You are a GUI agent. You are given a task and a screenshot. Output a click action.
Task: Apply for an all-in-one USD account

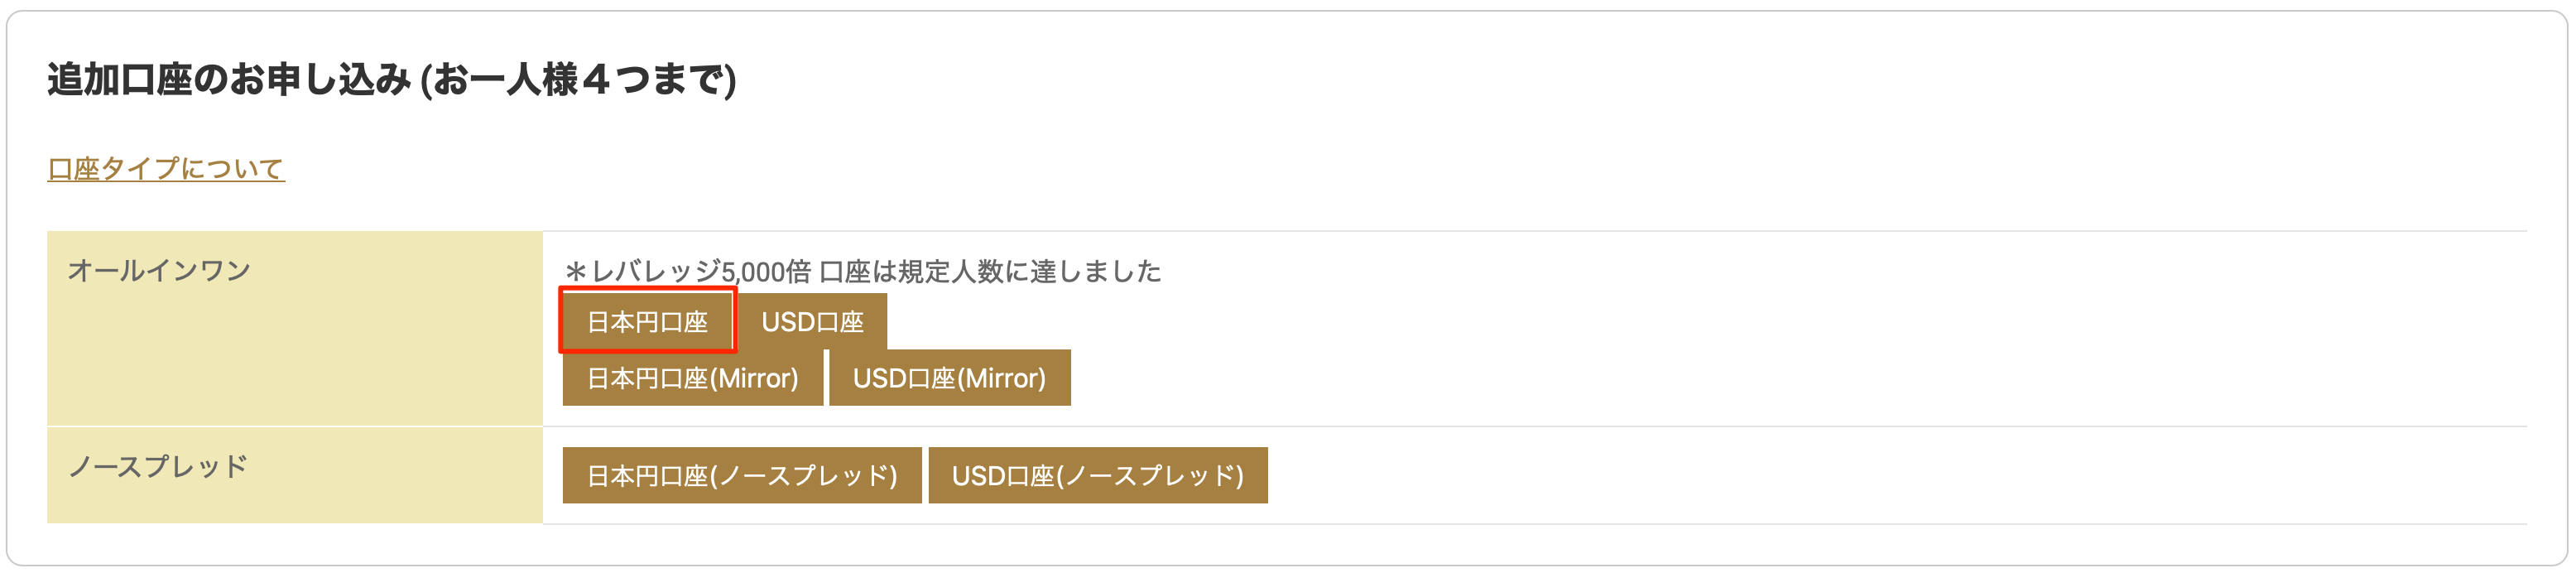click(812, 321)
